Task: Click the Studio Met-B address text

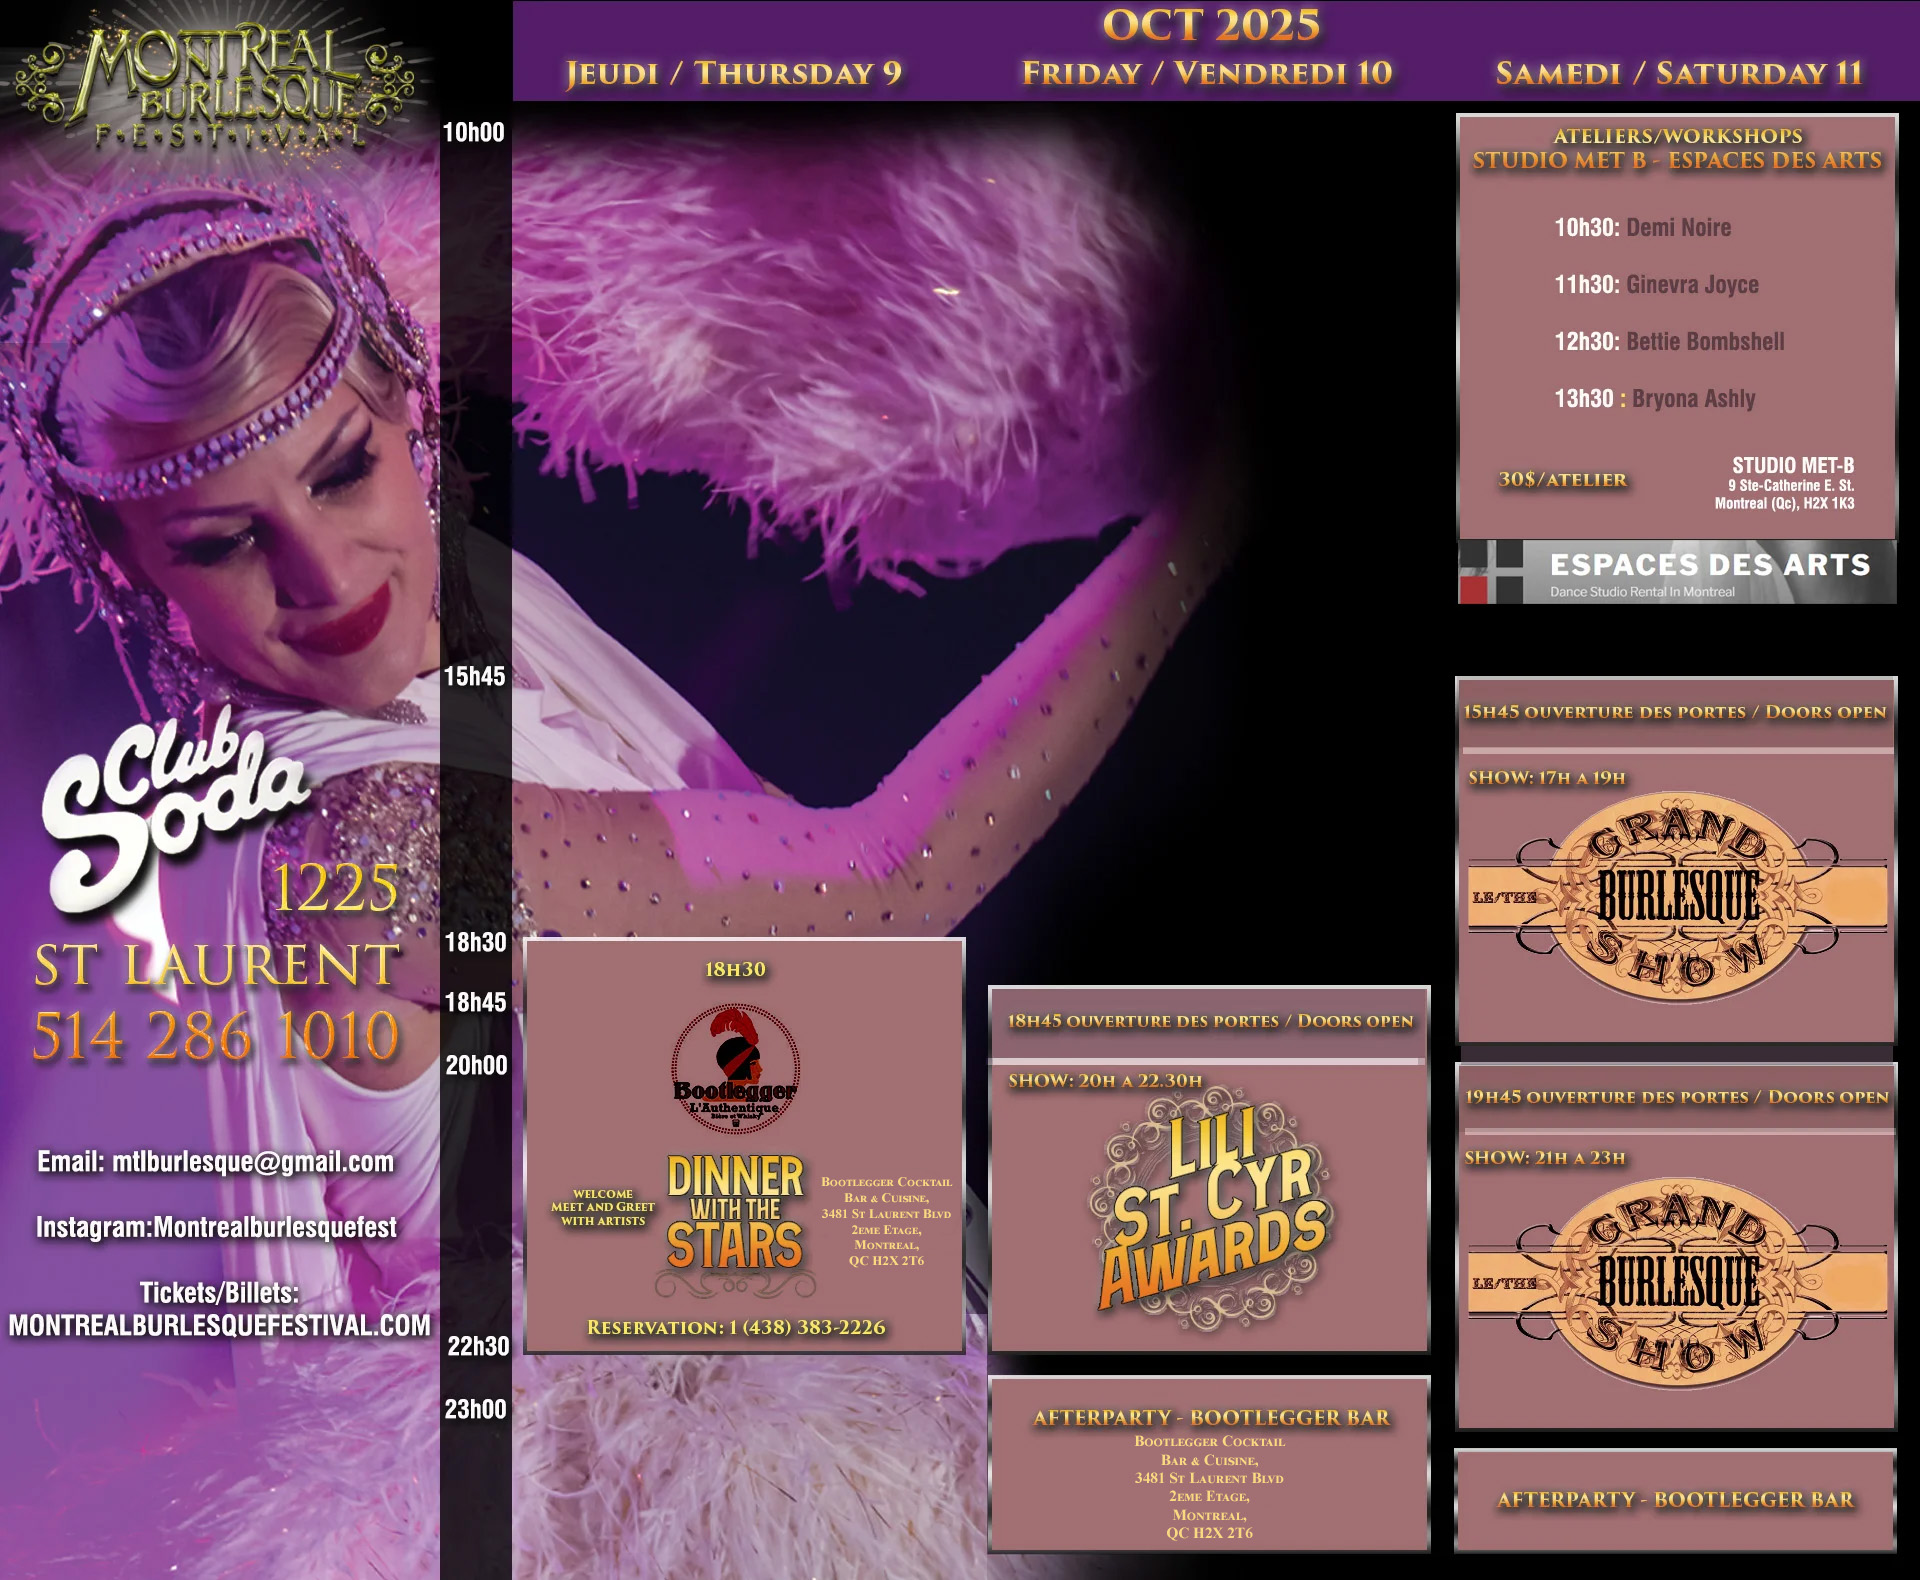Action: pos(1784,484)
